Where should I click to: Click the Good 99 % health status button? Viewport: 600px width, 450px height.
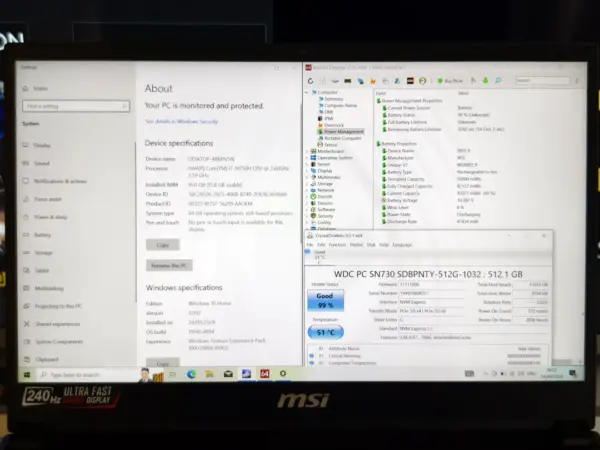pos(325,300)
